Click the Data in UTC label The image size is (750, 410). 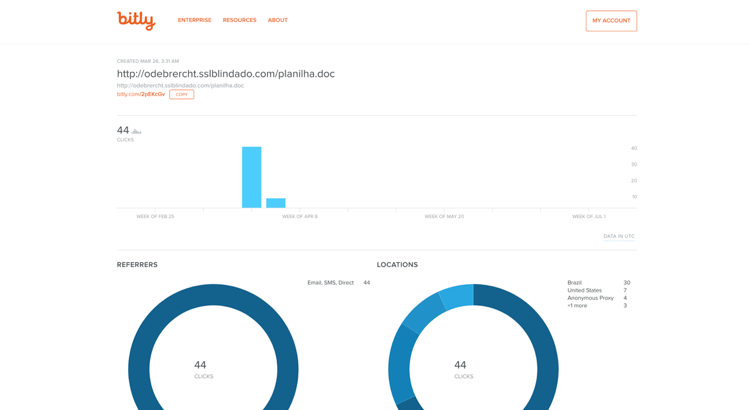(619, 237)
